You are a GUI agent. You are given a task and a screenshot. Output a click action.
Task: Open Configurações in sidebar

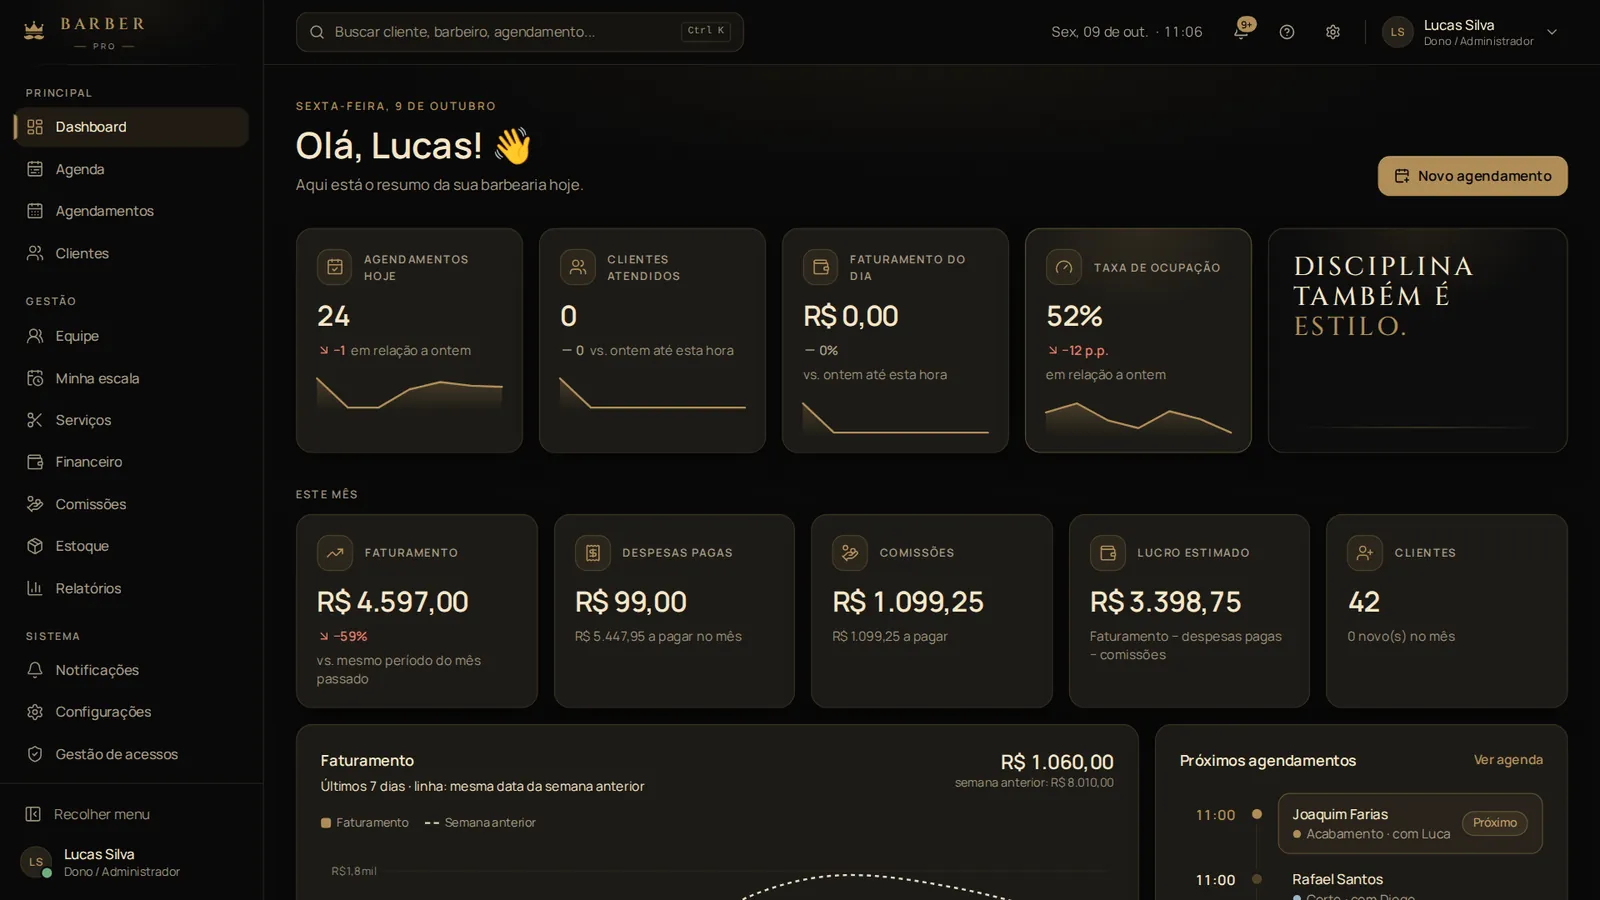[131, 712]
